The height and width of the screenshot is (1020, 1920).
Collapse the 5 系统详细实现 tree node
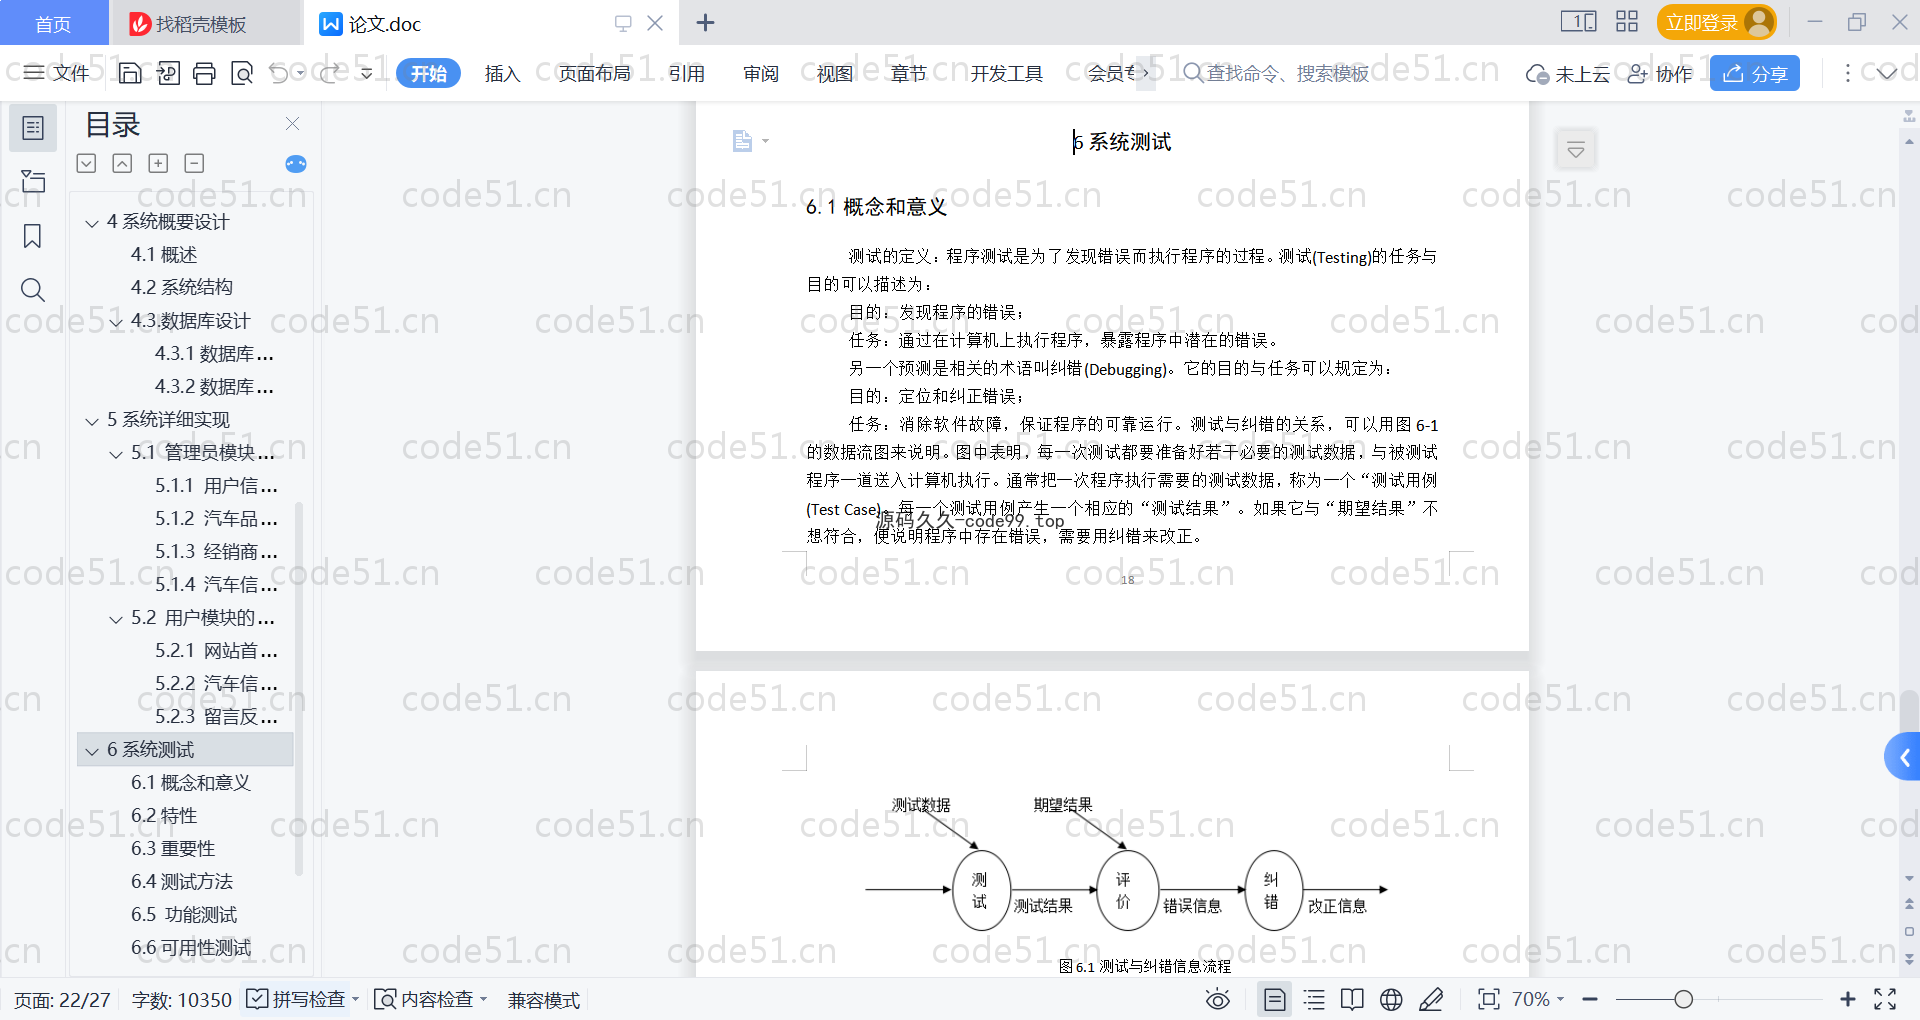click(92, 420)
